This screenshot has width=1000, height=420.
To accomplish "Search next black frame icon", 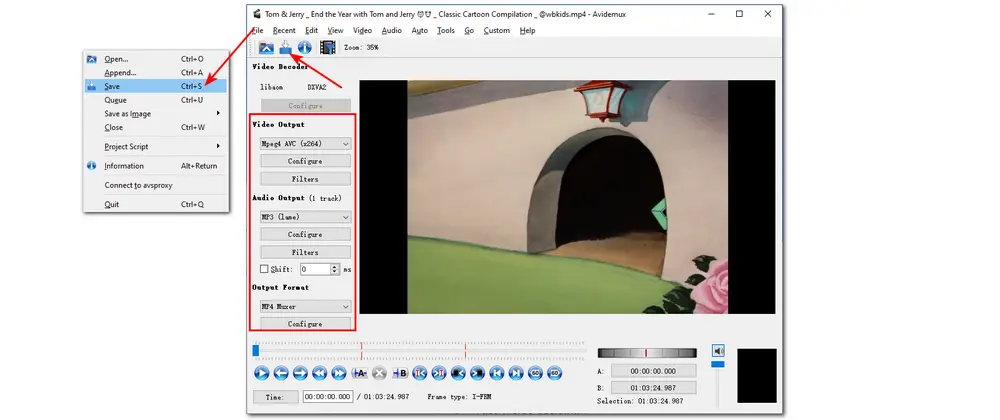I will point(478,373).
